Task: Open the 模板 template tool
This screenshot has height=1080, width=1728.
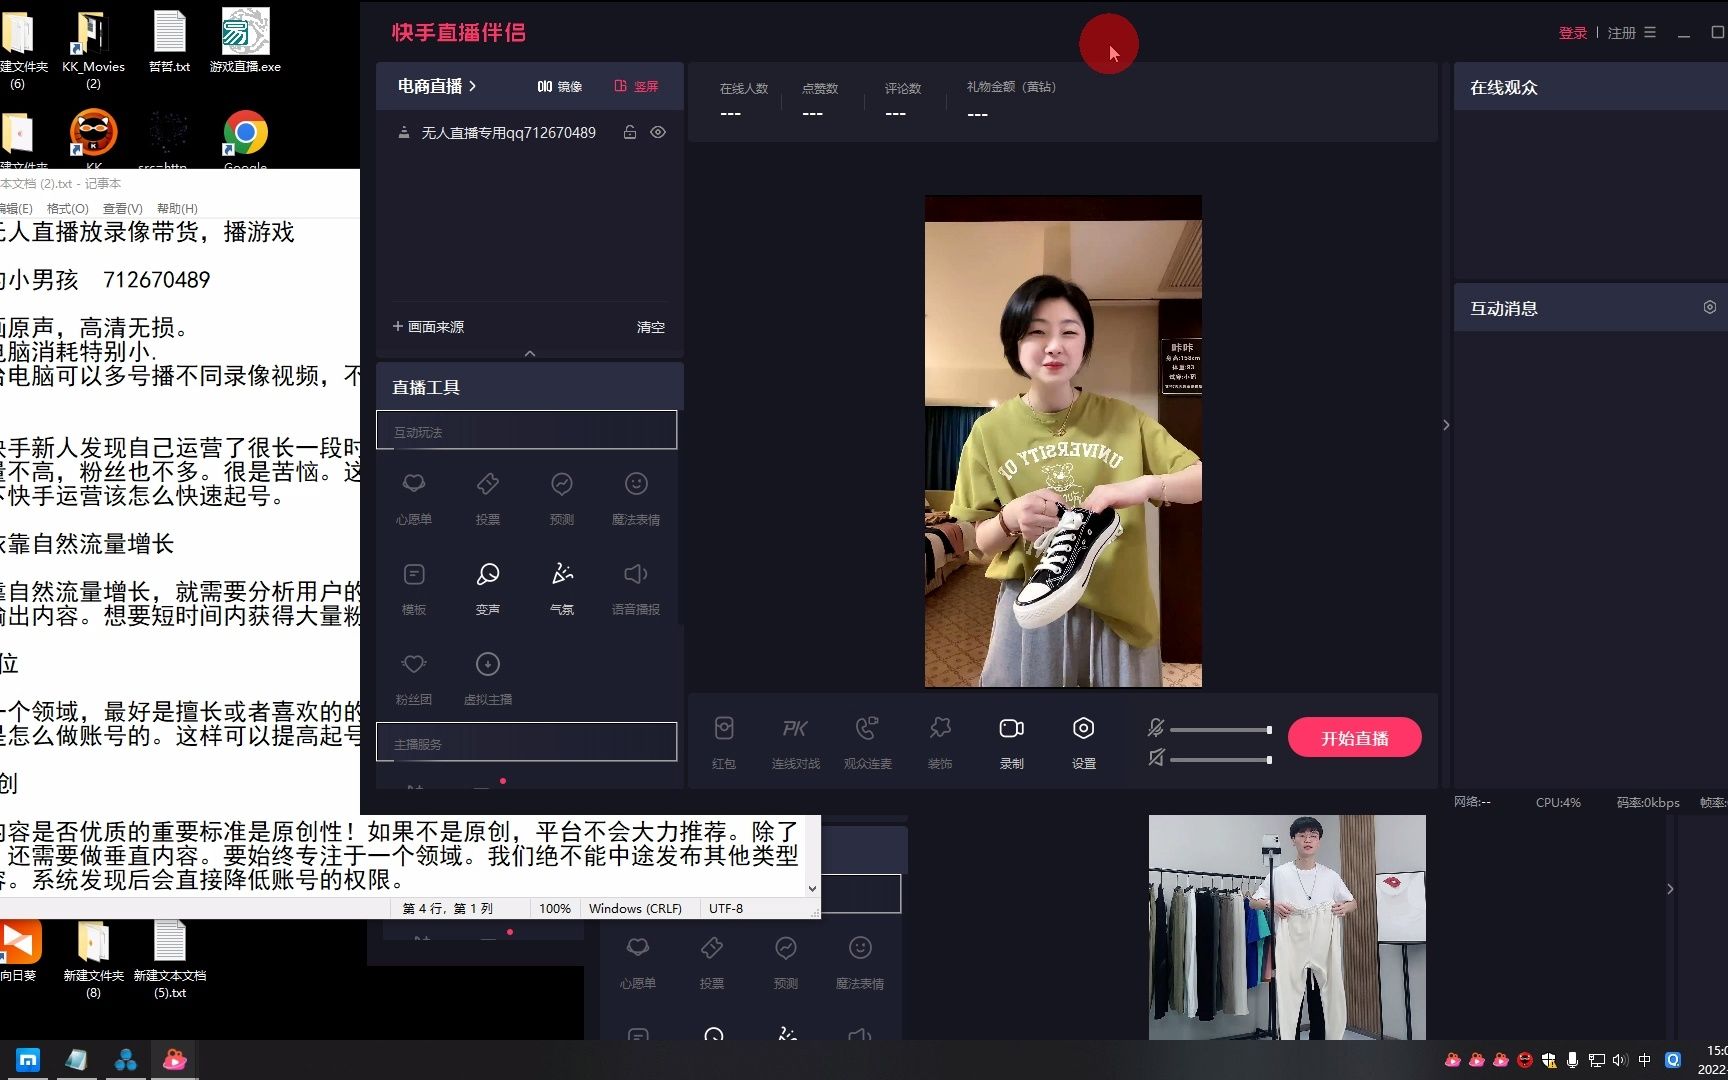Action: click(x=414, y=587)
